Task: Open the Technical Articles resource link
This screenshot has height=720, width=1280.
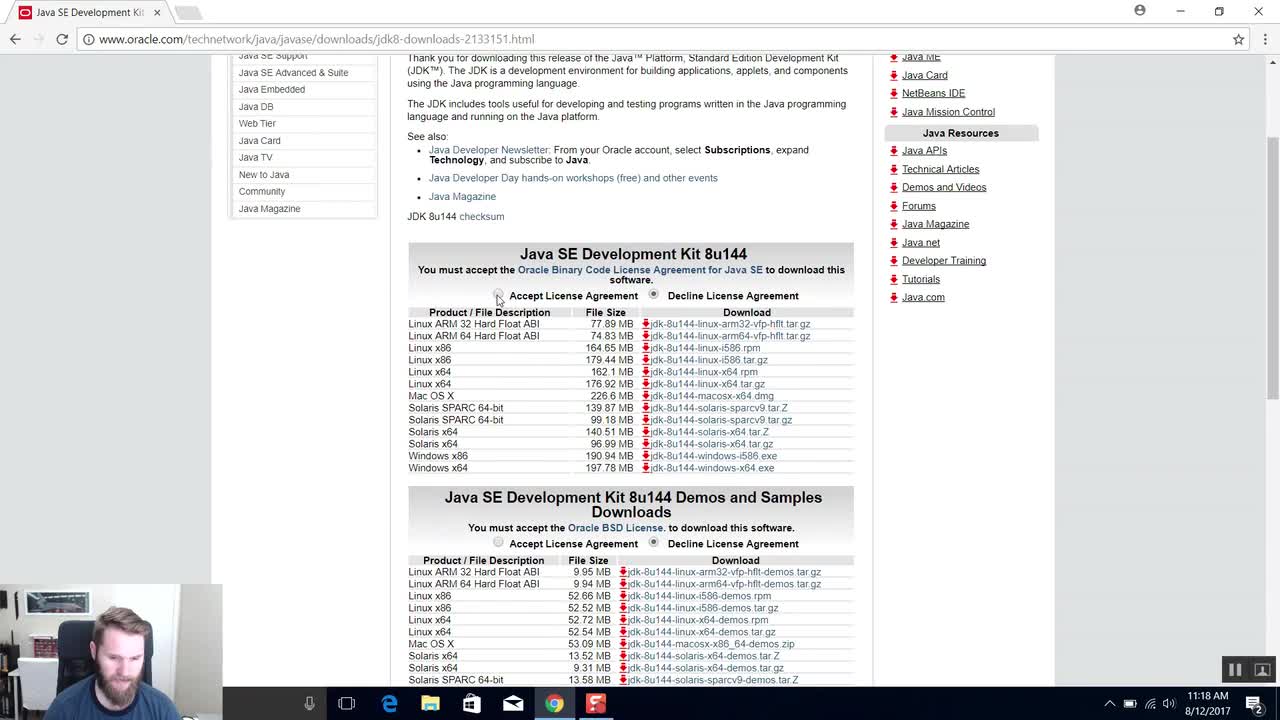Action: point(940,169)
